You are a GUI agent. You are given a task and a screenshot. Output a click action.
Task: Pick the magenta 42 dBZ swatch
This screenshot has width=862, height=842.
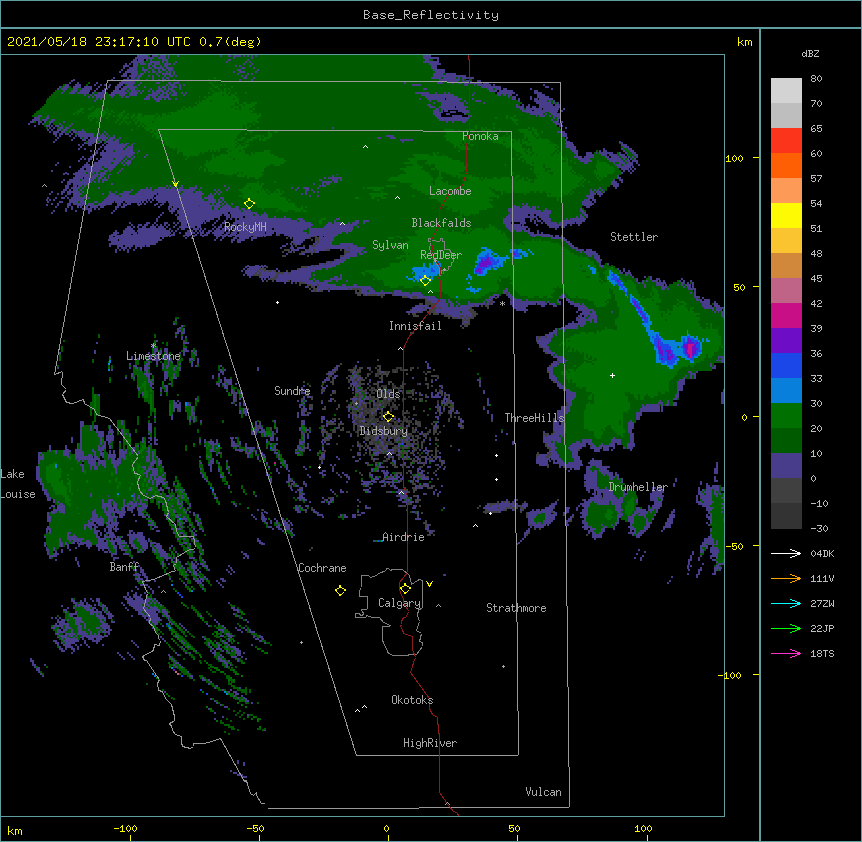[x=786, y=315]
